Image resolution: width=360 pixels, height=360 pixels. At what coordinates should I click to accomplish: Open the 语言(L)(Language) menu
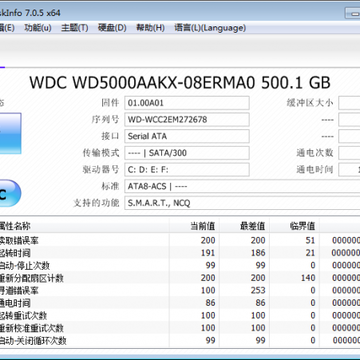[x=210, y=28]
